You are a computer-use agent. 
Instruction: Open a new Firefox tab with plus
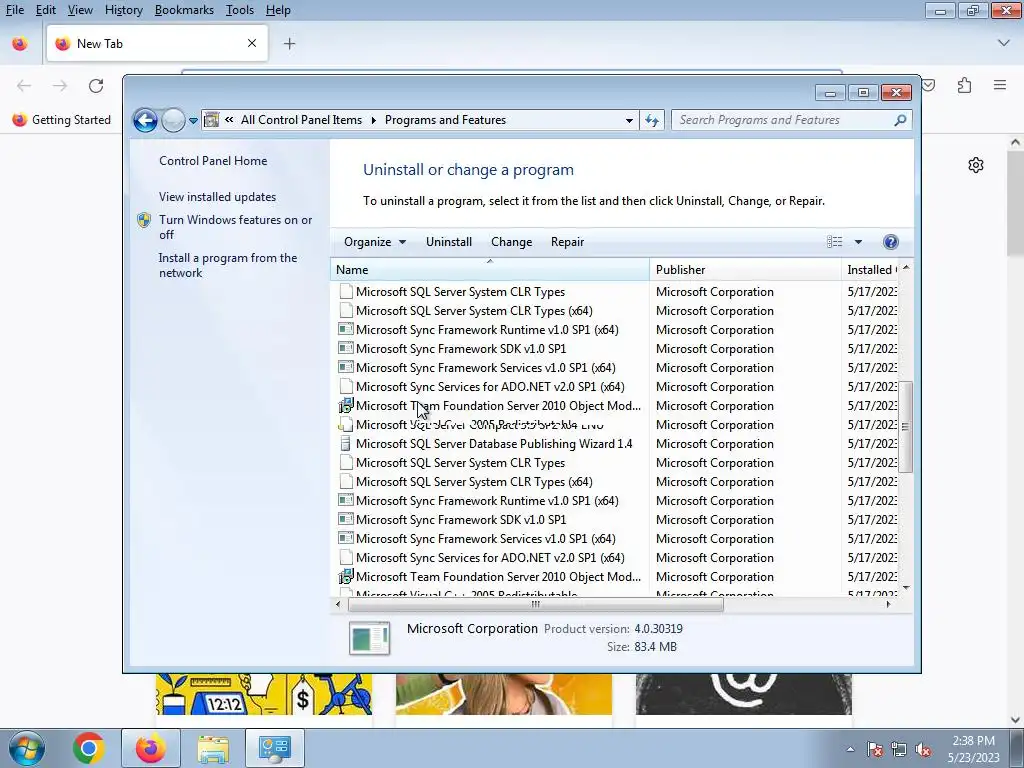tap(289, 44)
